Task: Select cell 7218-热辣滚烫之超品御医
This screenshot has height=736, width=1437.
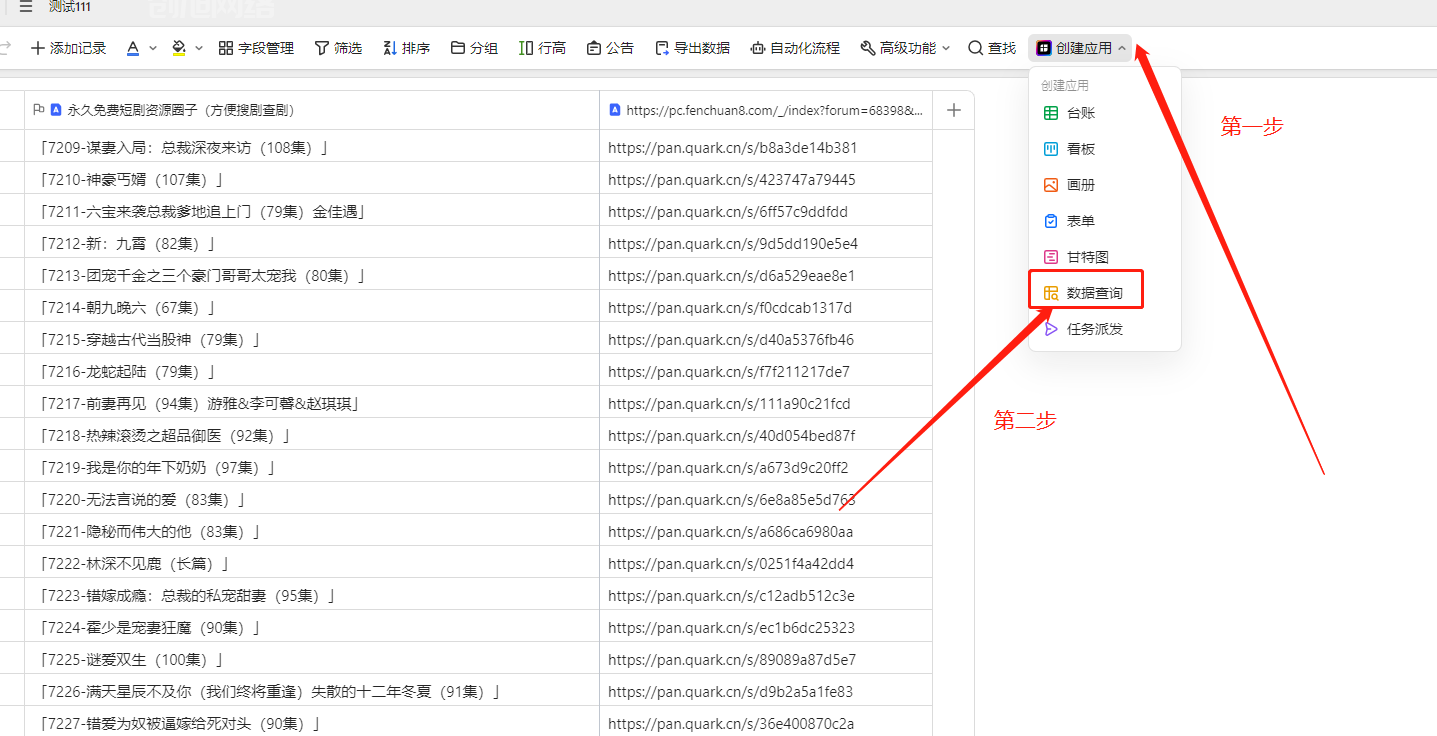Action: 312,436
